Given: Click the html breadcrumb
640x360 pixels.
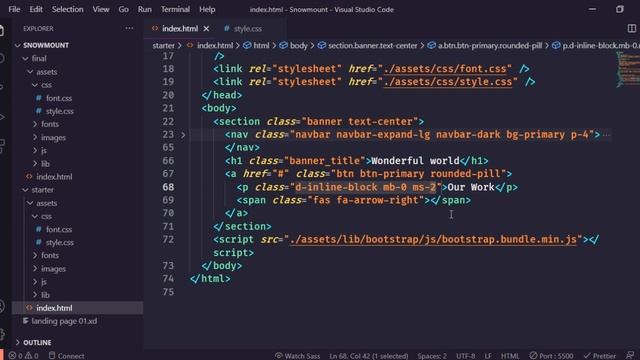Looking at the screenshot, I should tap(261, 45).
